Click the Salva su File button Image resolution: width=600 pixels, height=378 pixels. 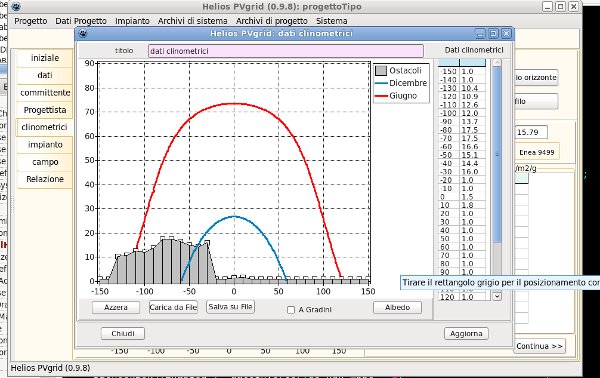[x=230, y=306]
